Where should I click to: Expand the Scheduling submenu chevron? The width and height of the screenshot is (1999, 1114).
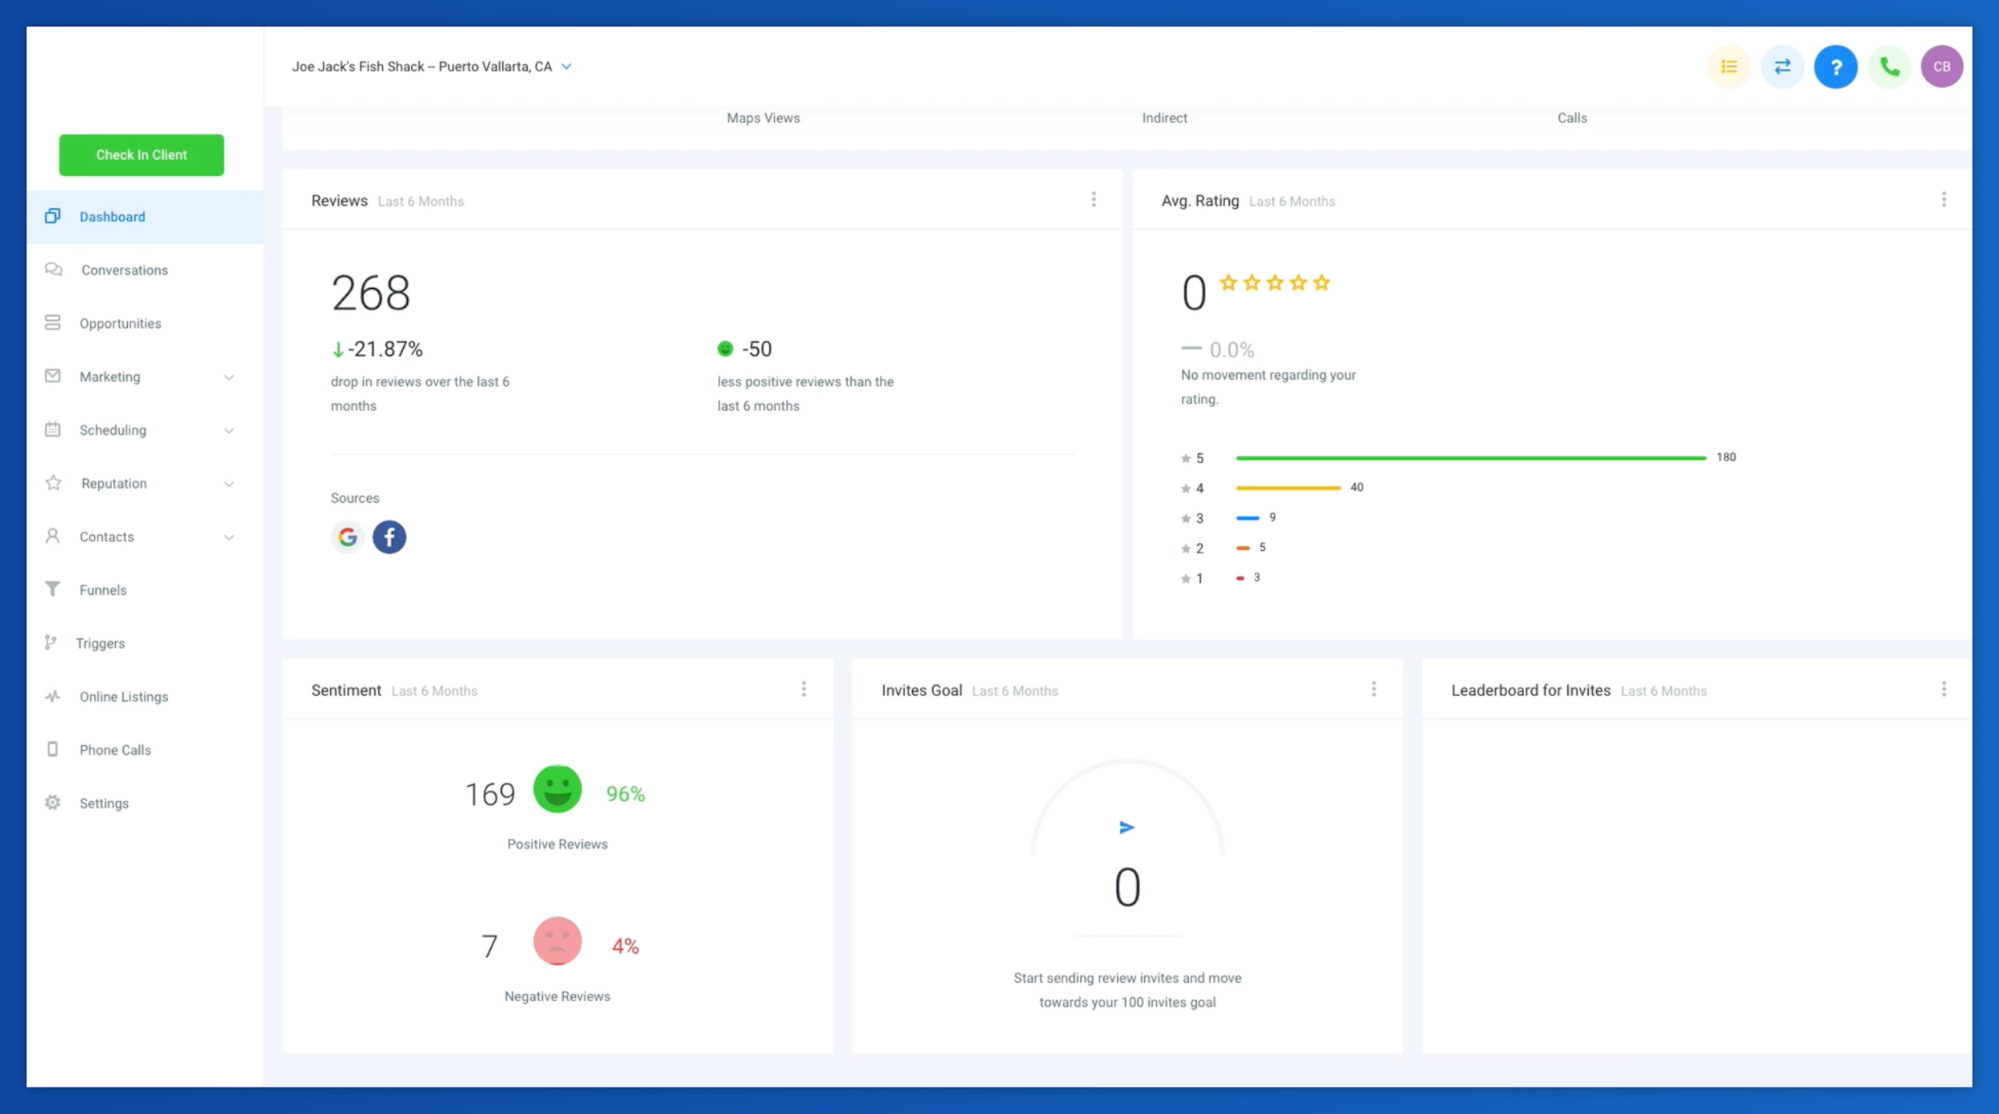coord(229,431)
